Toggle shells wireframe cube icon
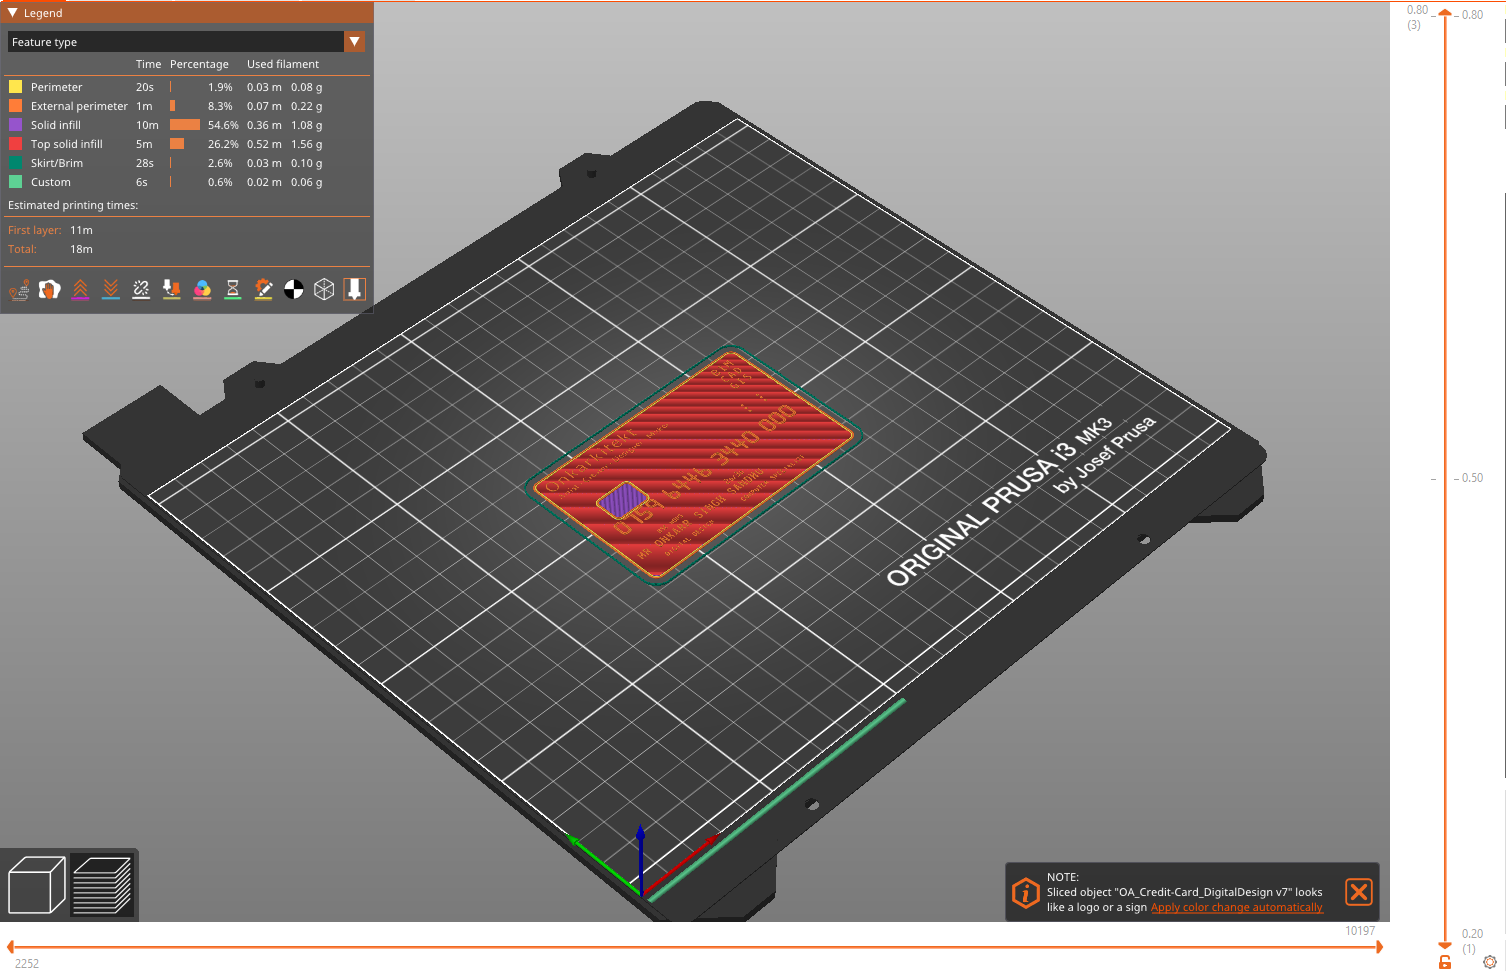The image size is (1506, 971). tap(324, 290)
